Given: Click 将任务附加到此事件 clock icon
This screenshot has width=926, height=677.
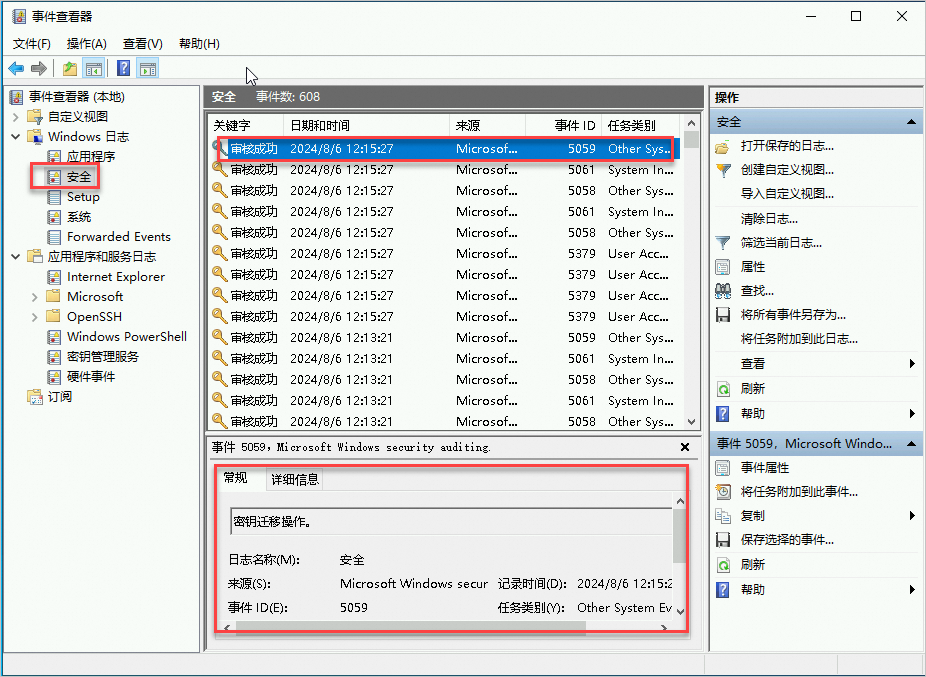Looking at the screenshot, I should click(x=723, y=491).
